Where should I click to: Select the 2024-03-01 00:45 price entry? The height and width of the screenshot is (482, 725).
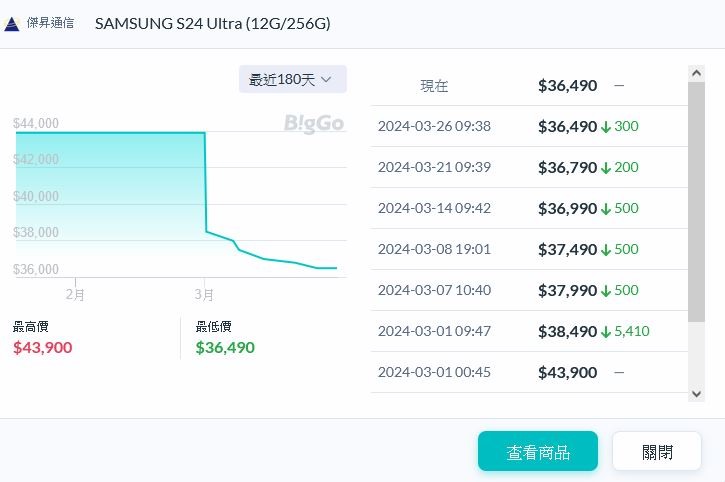tap(528, 373)
